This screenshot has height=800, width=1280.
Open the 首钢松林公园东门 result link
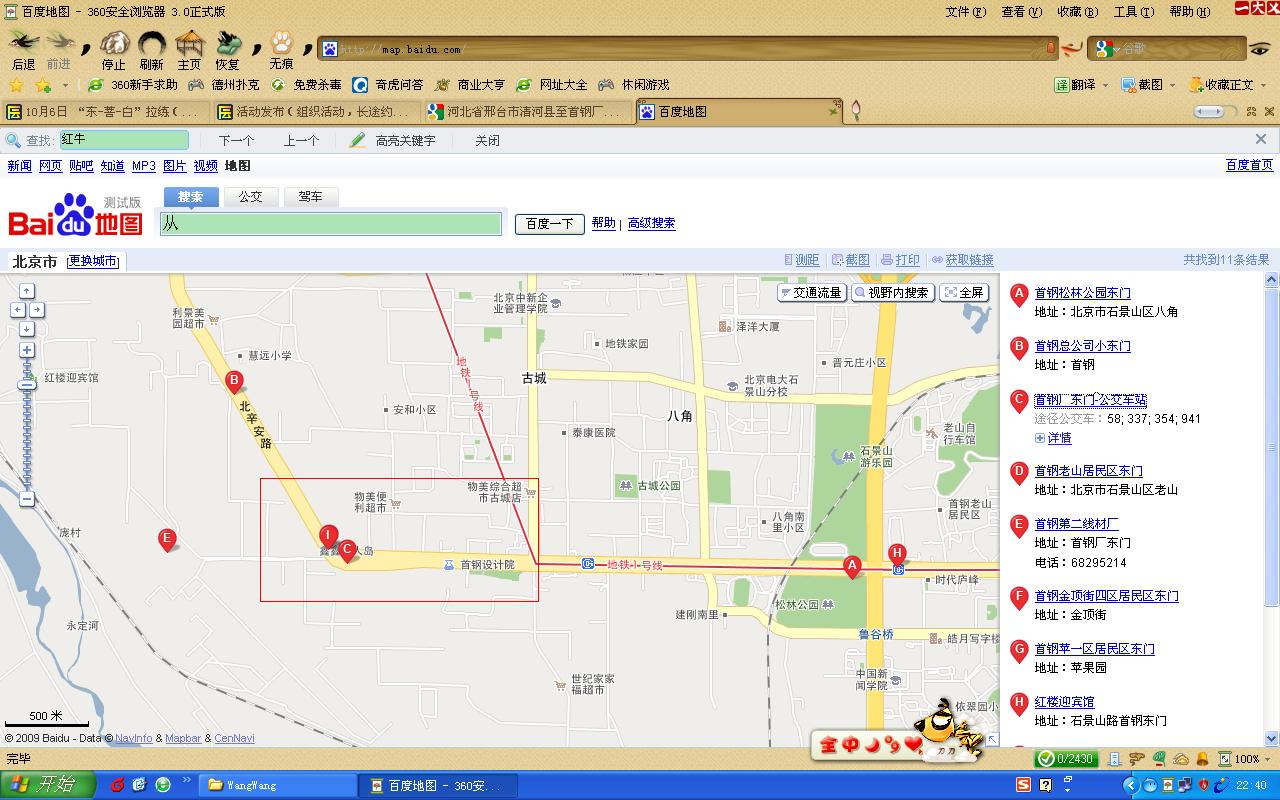tap(1082, 293)
